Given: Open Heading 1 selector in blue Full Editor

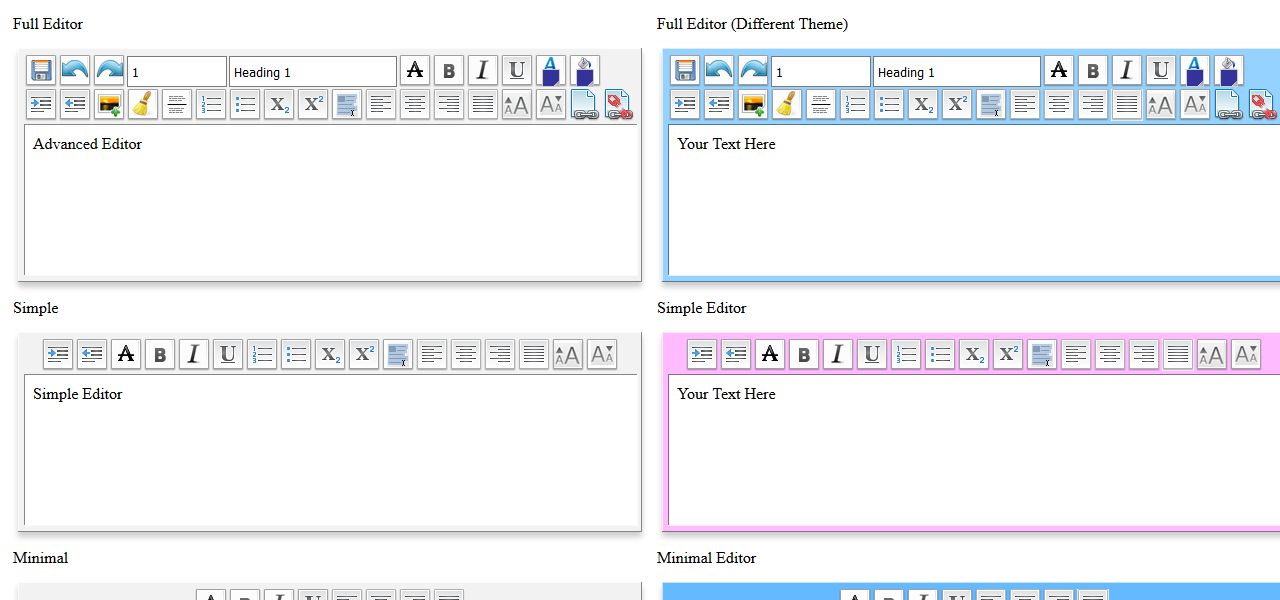Looking at the screenshot, I should tap(957, 71).
